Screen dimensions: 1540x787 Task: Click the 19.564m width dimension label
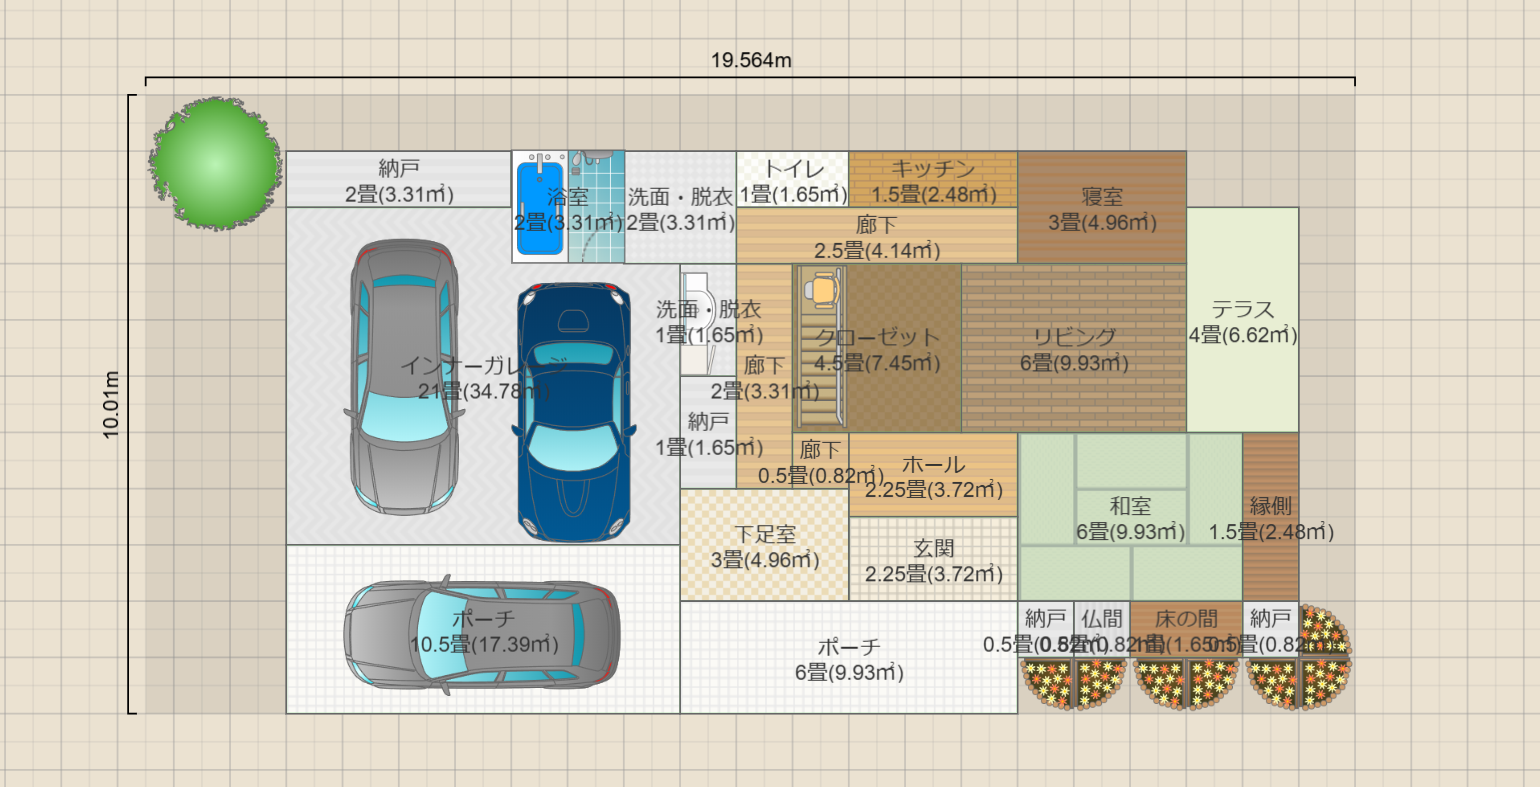click(x=751, y=60)
